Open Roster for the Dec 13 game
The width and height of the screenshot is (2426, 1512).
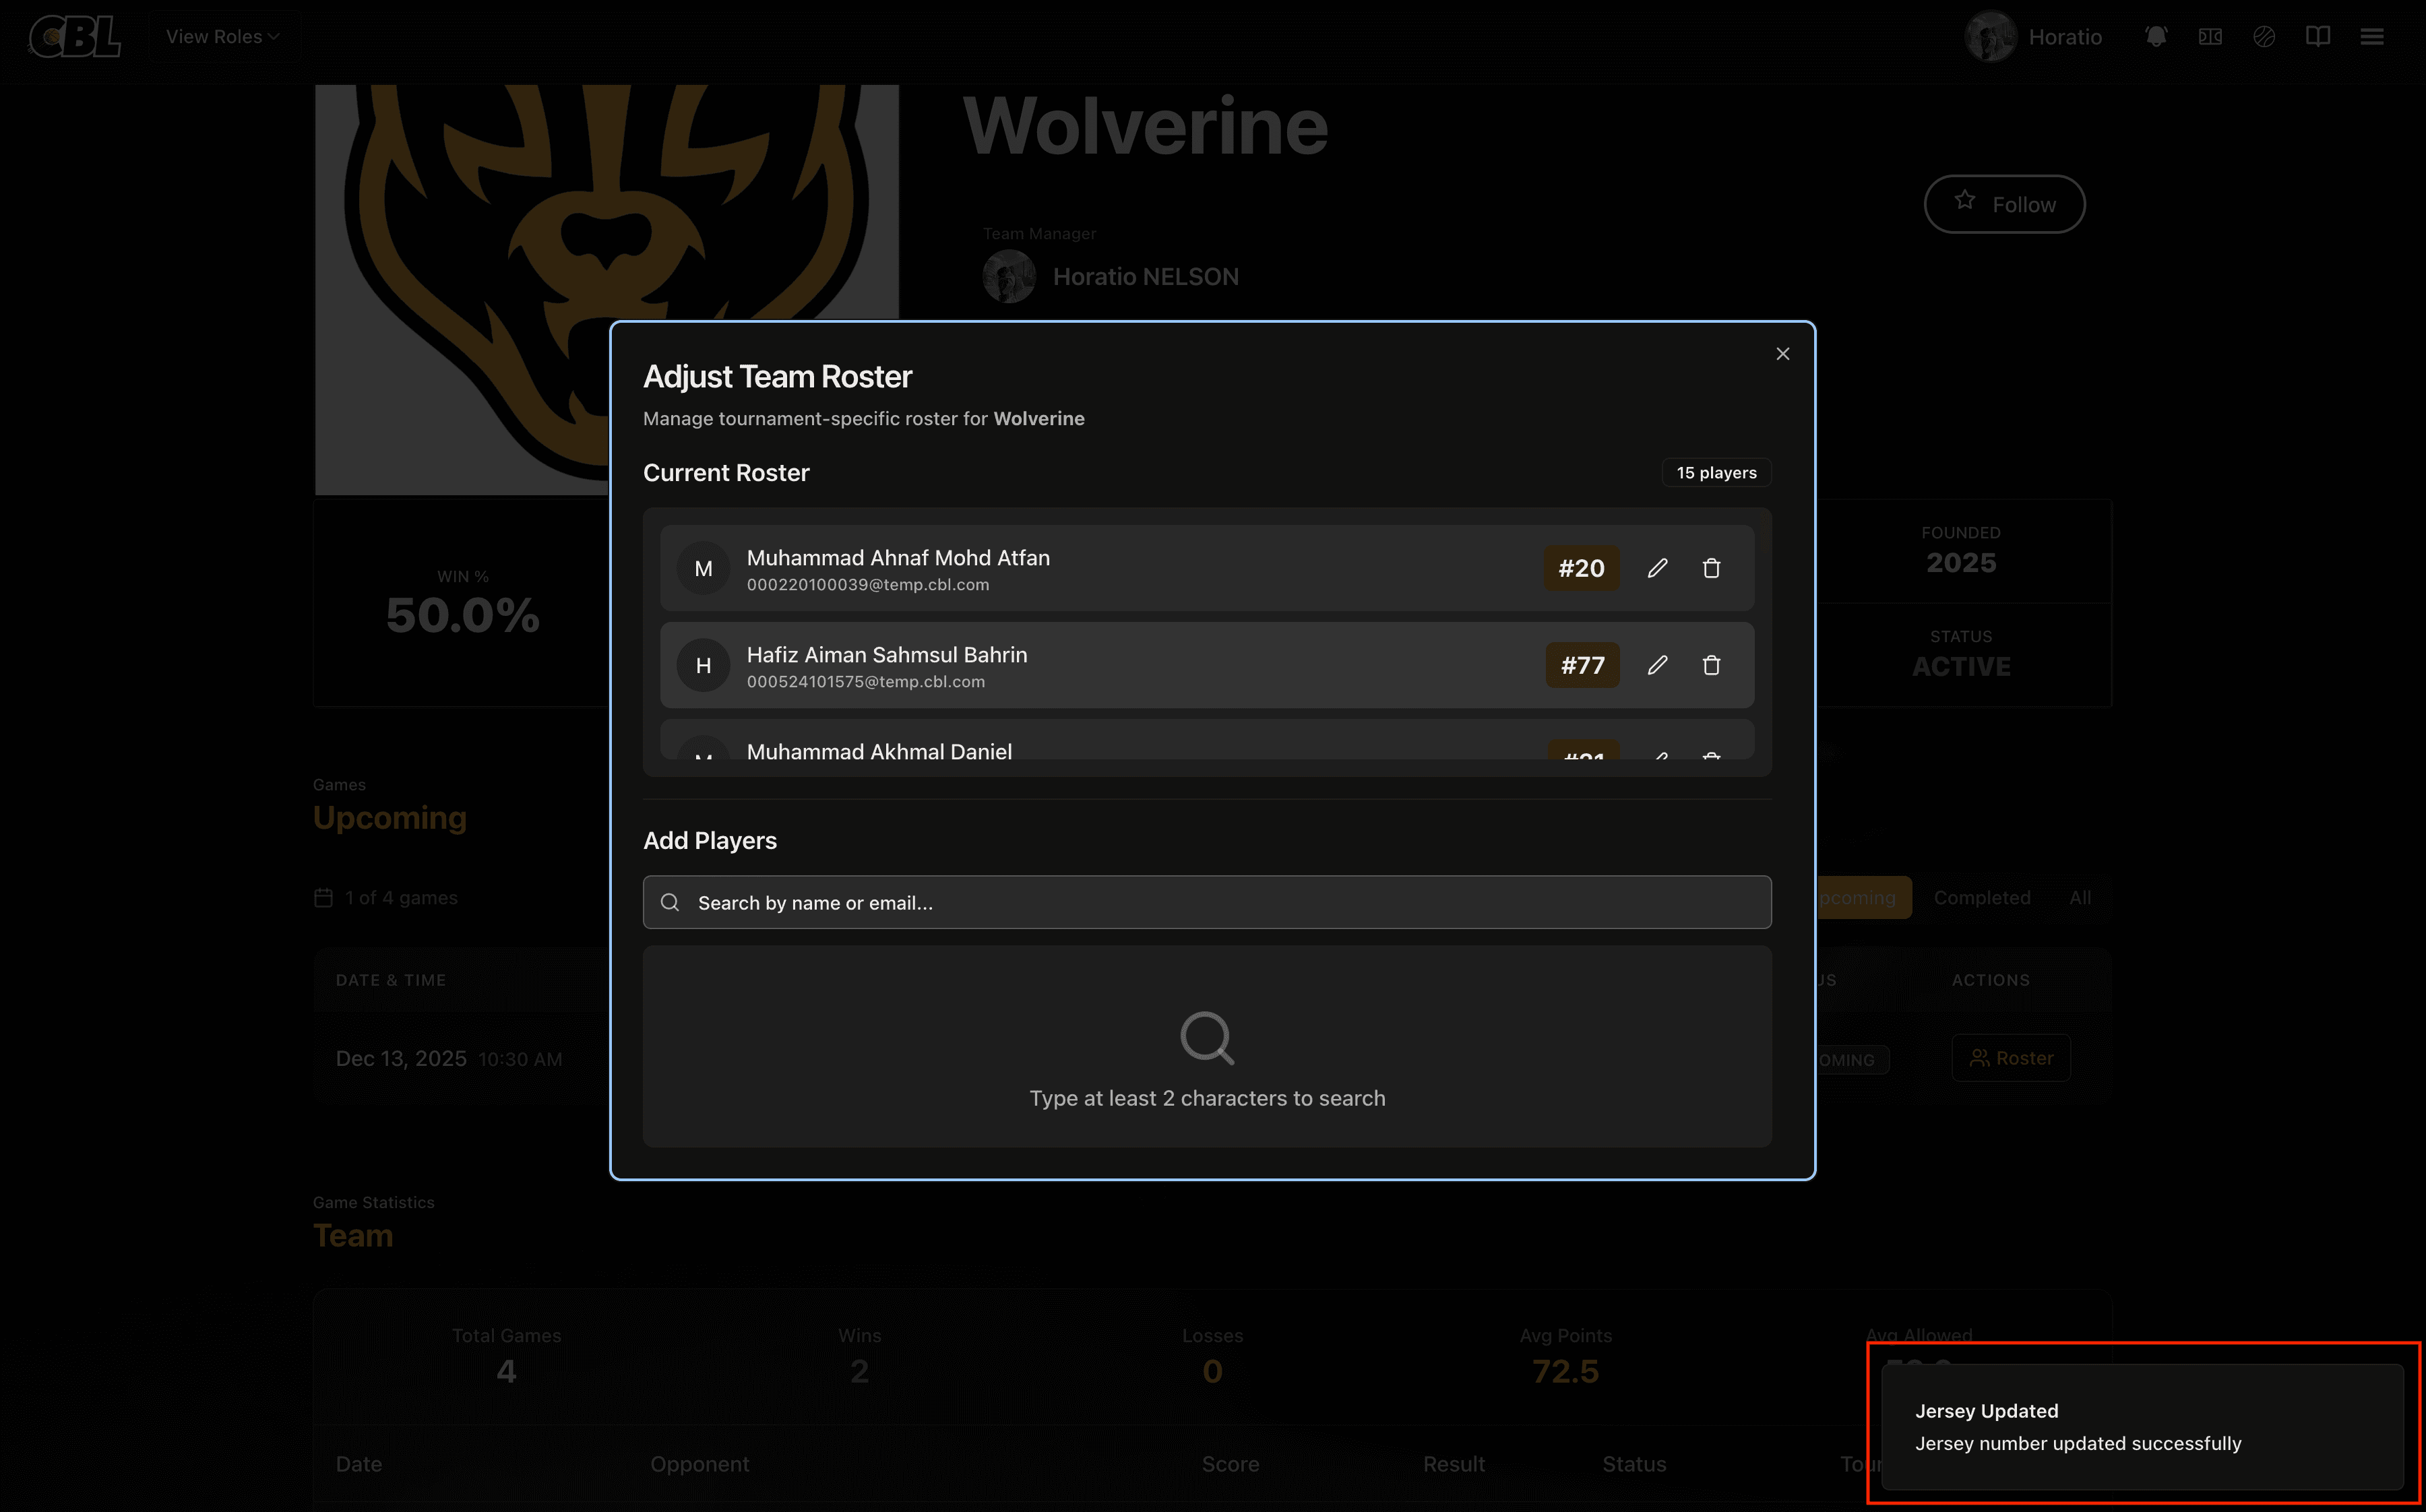(2011, 1058)
